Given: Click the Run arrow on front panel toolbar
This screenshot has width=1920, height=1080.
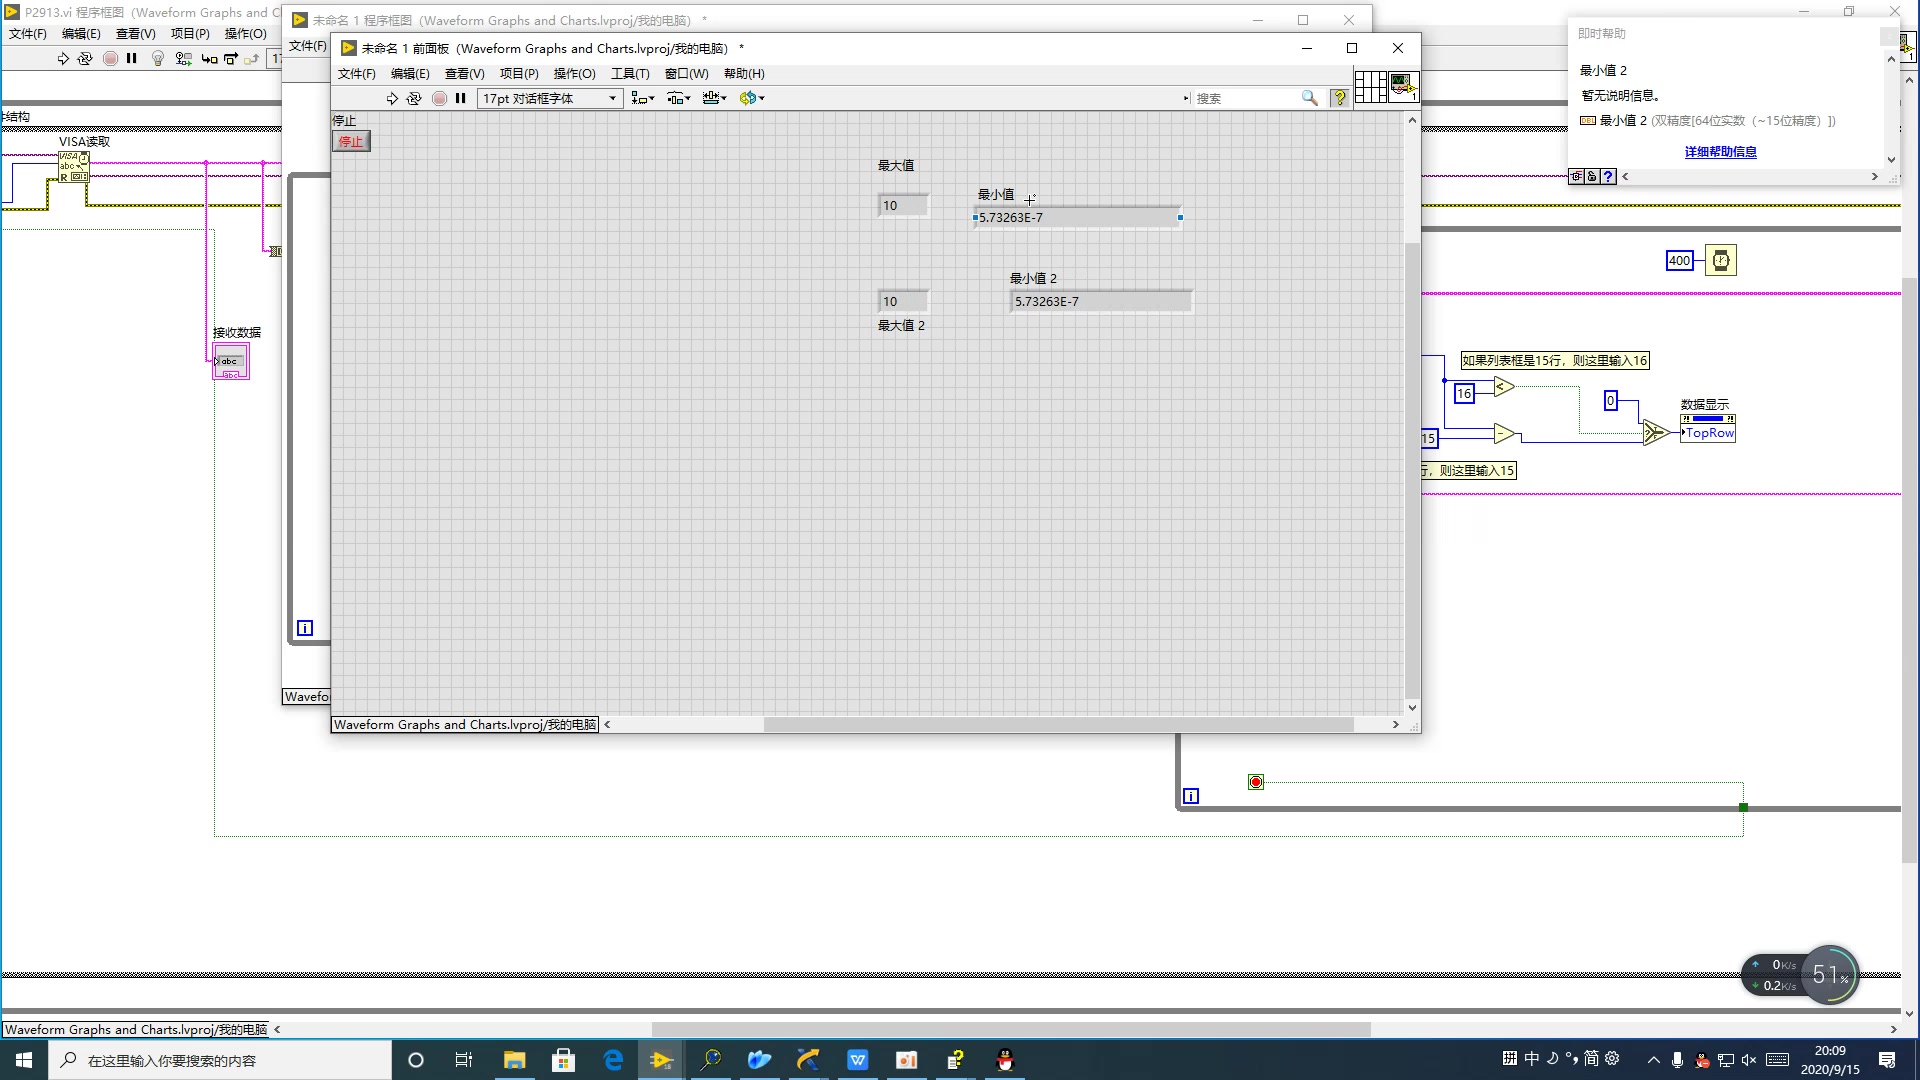Looking at the screenshot, I should point(392,98).
